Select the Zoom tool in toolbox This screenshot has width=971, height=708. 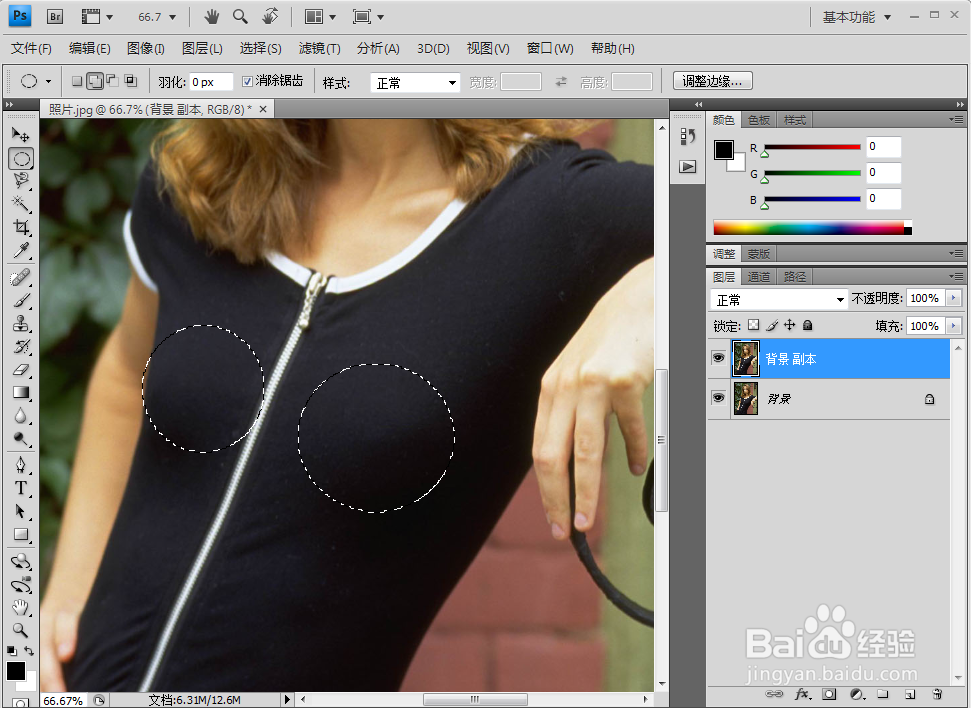[x=20, y=631]
